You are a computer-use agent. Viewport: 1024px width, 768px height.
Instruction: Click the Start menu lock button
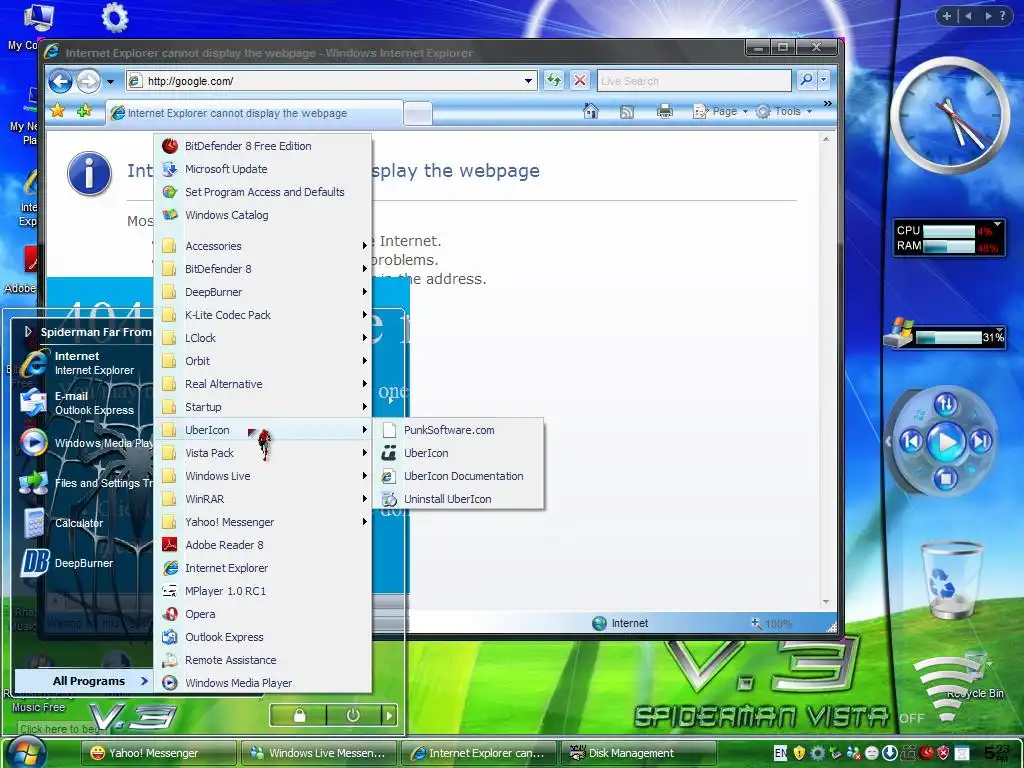coord(298,716)
